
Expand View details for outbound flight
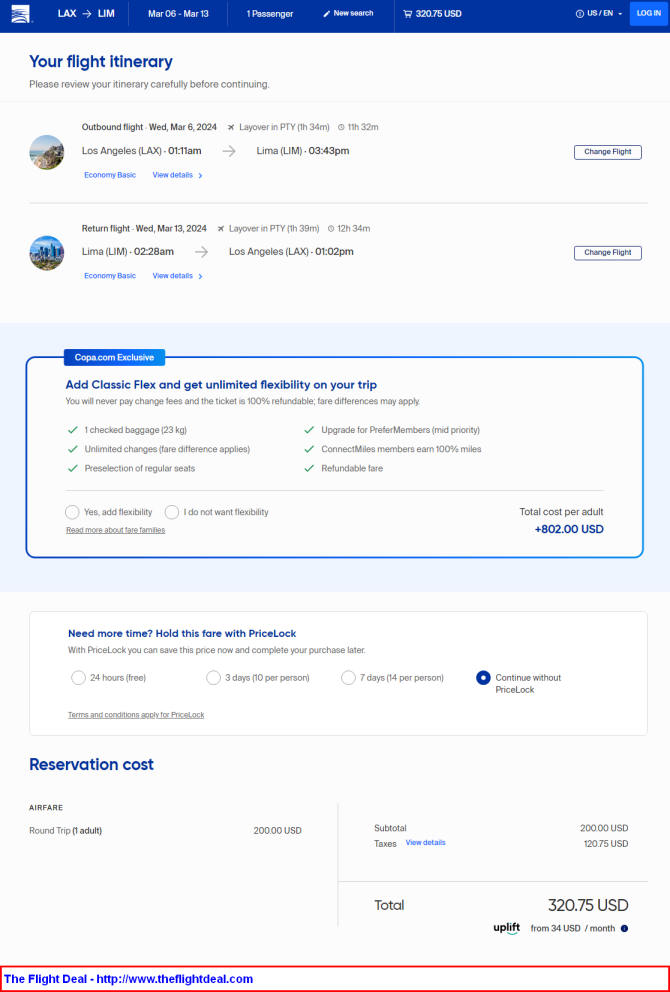178,175
